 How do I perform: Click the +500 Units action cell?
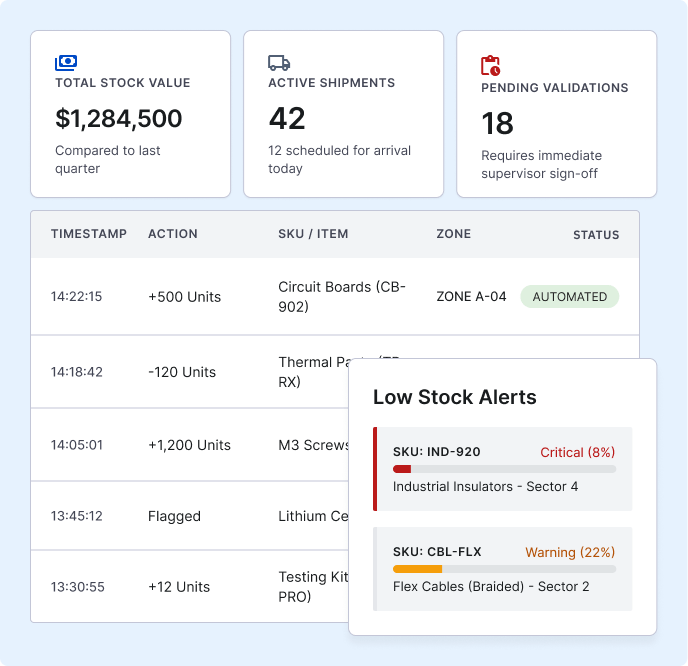[x=184, y=297]
